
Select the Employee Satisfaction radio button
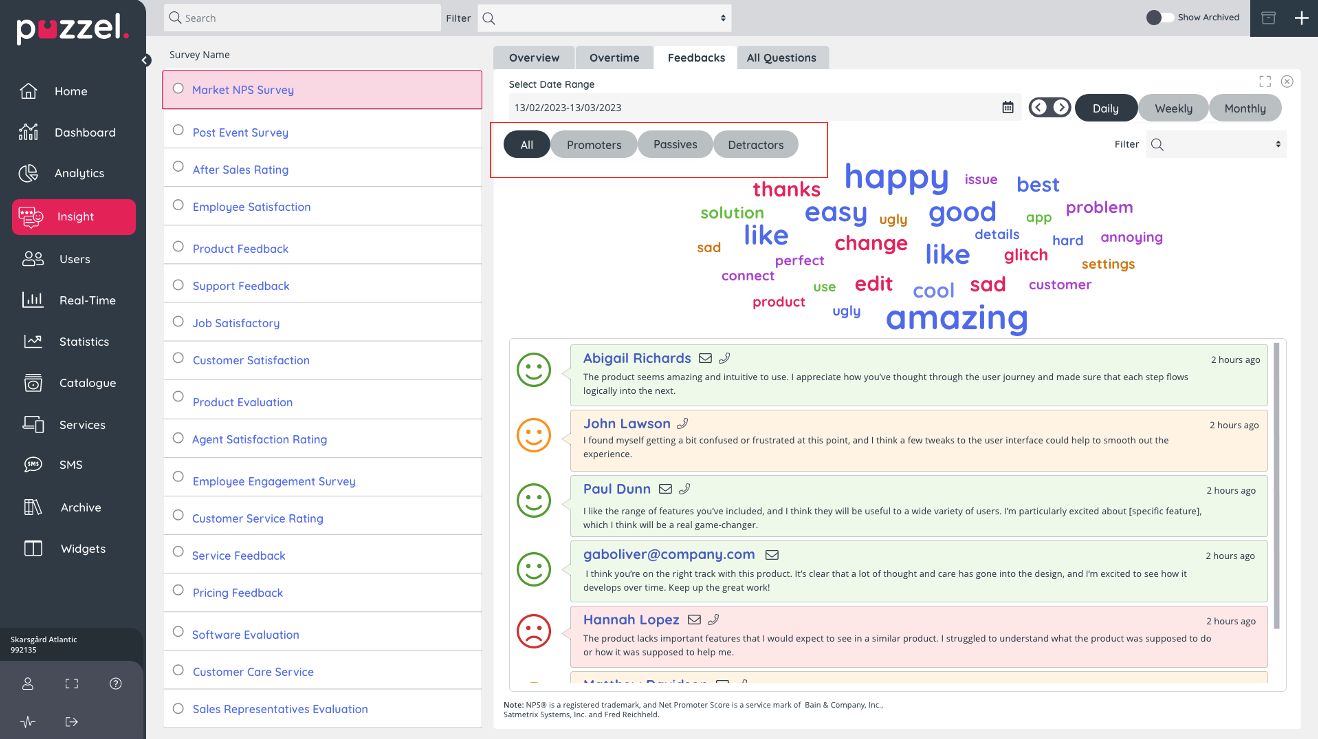coord(178,205)
